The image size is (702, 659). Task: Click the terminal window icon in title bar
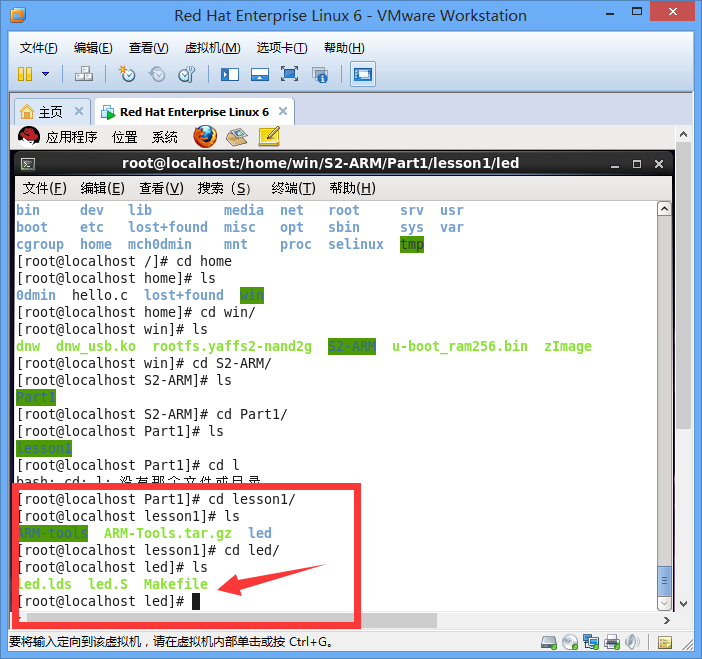point(28,164)
